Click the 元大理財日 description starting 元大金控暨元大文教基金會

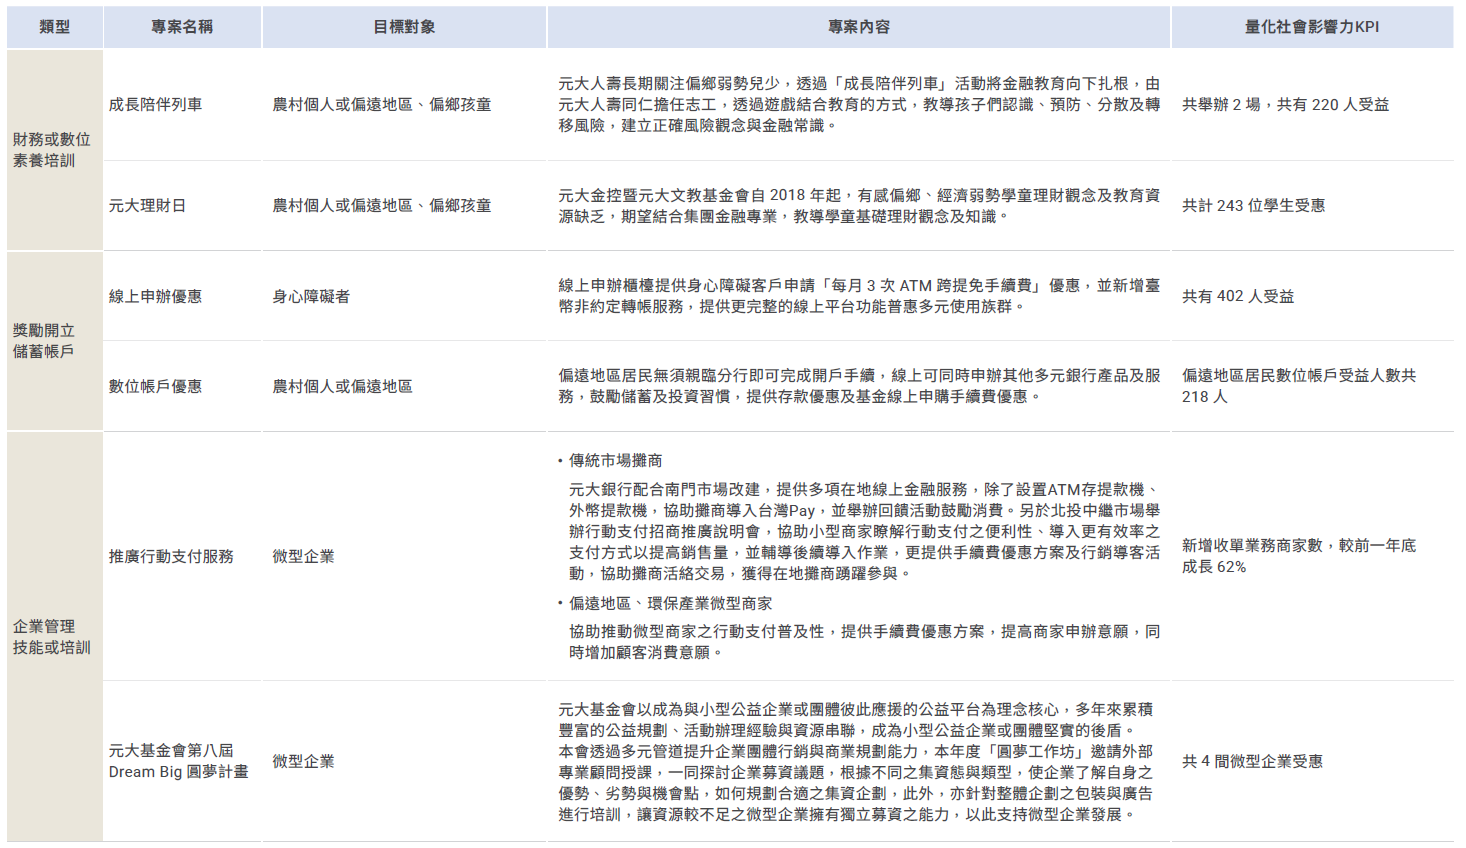859,205
